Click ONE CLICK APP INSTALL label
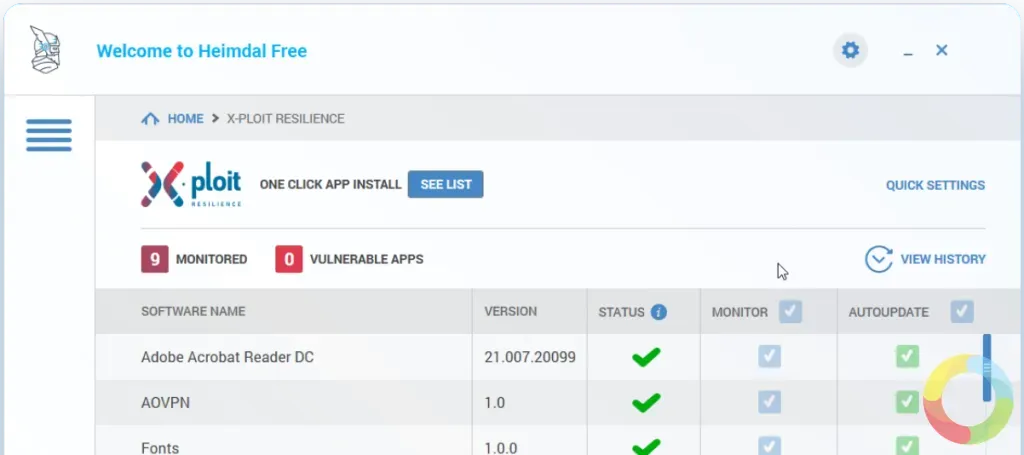Screen dimensions: 1024x455 330,185
